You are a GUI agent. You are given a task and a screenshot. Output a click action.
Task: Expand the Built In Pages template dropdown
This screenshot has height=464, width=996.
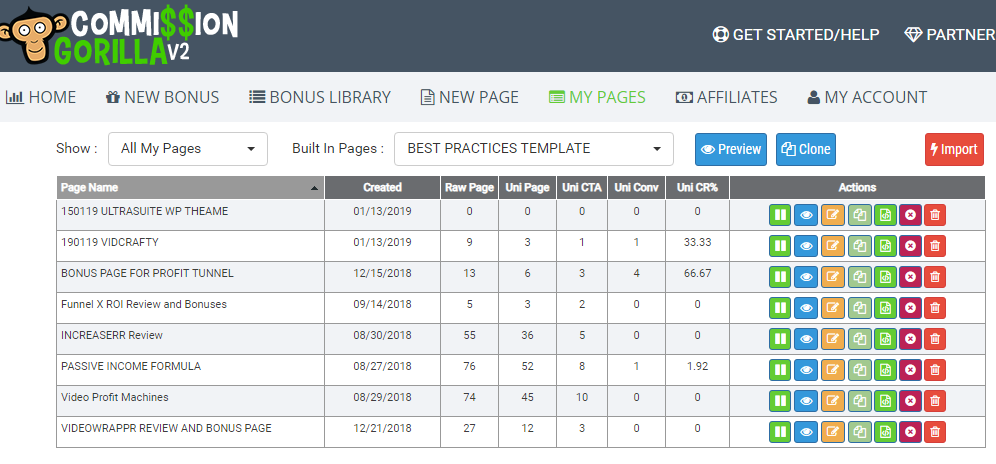(x=534, y=149)
